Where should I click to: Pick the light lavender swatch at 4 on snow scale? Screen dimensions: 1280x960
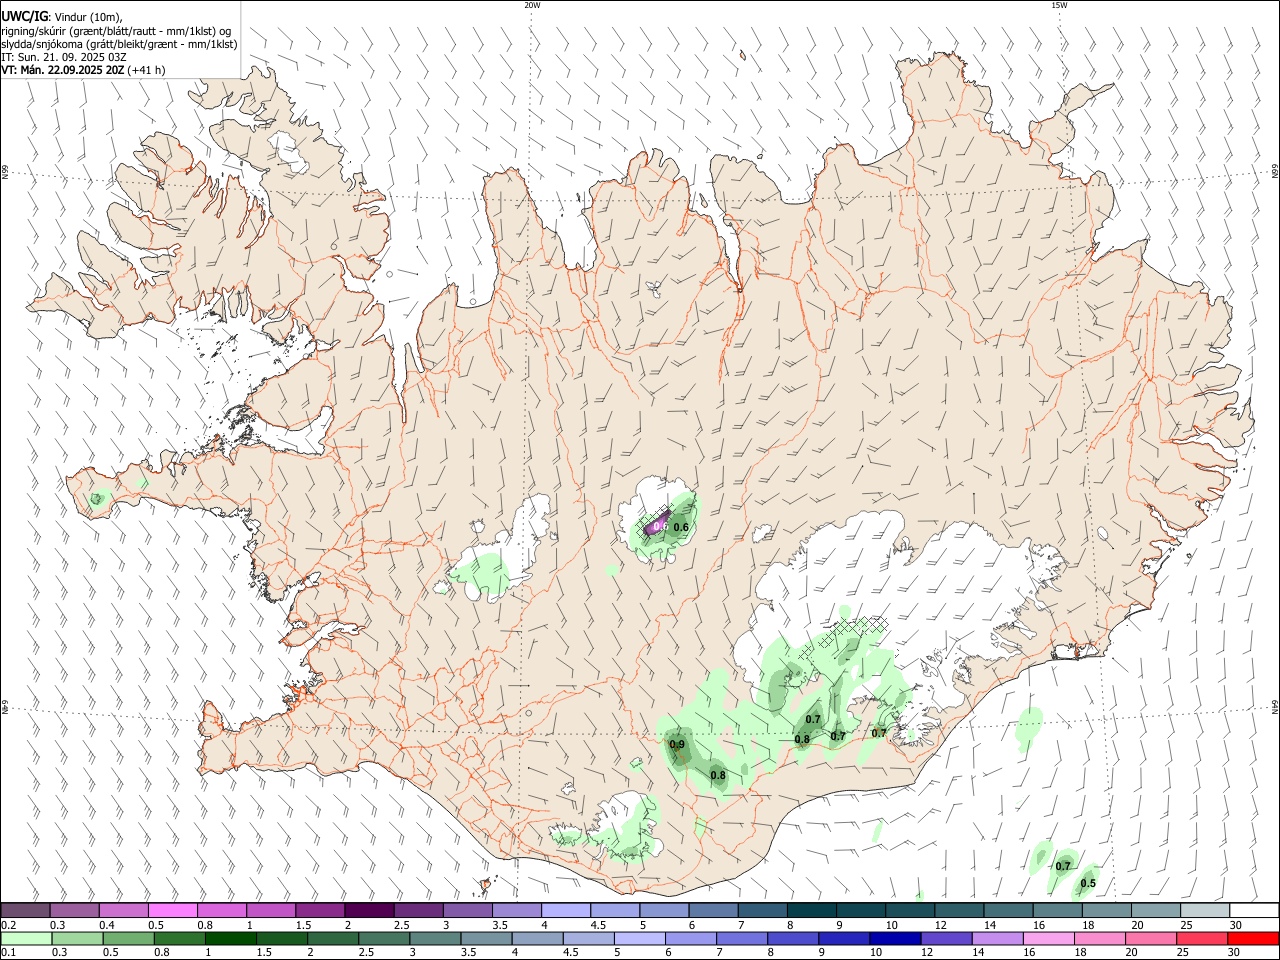(565, 911)
